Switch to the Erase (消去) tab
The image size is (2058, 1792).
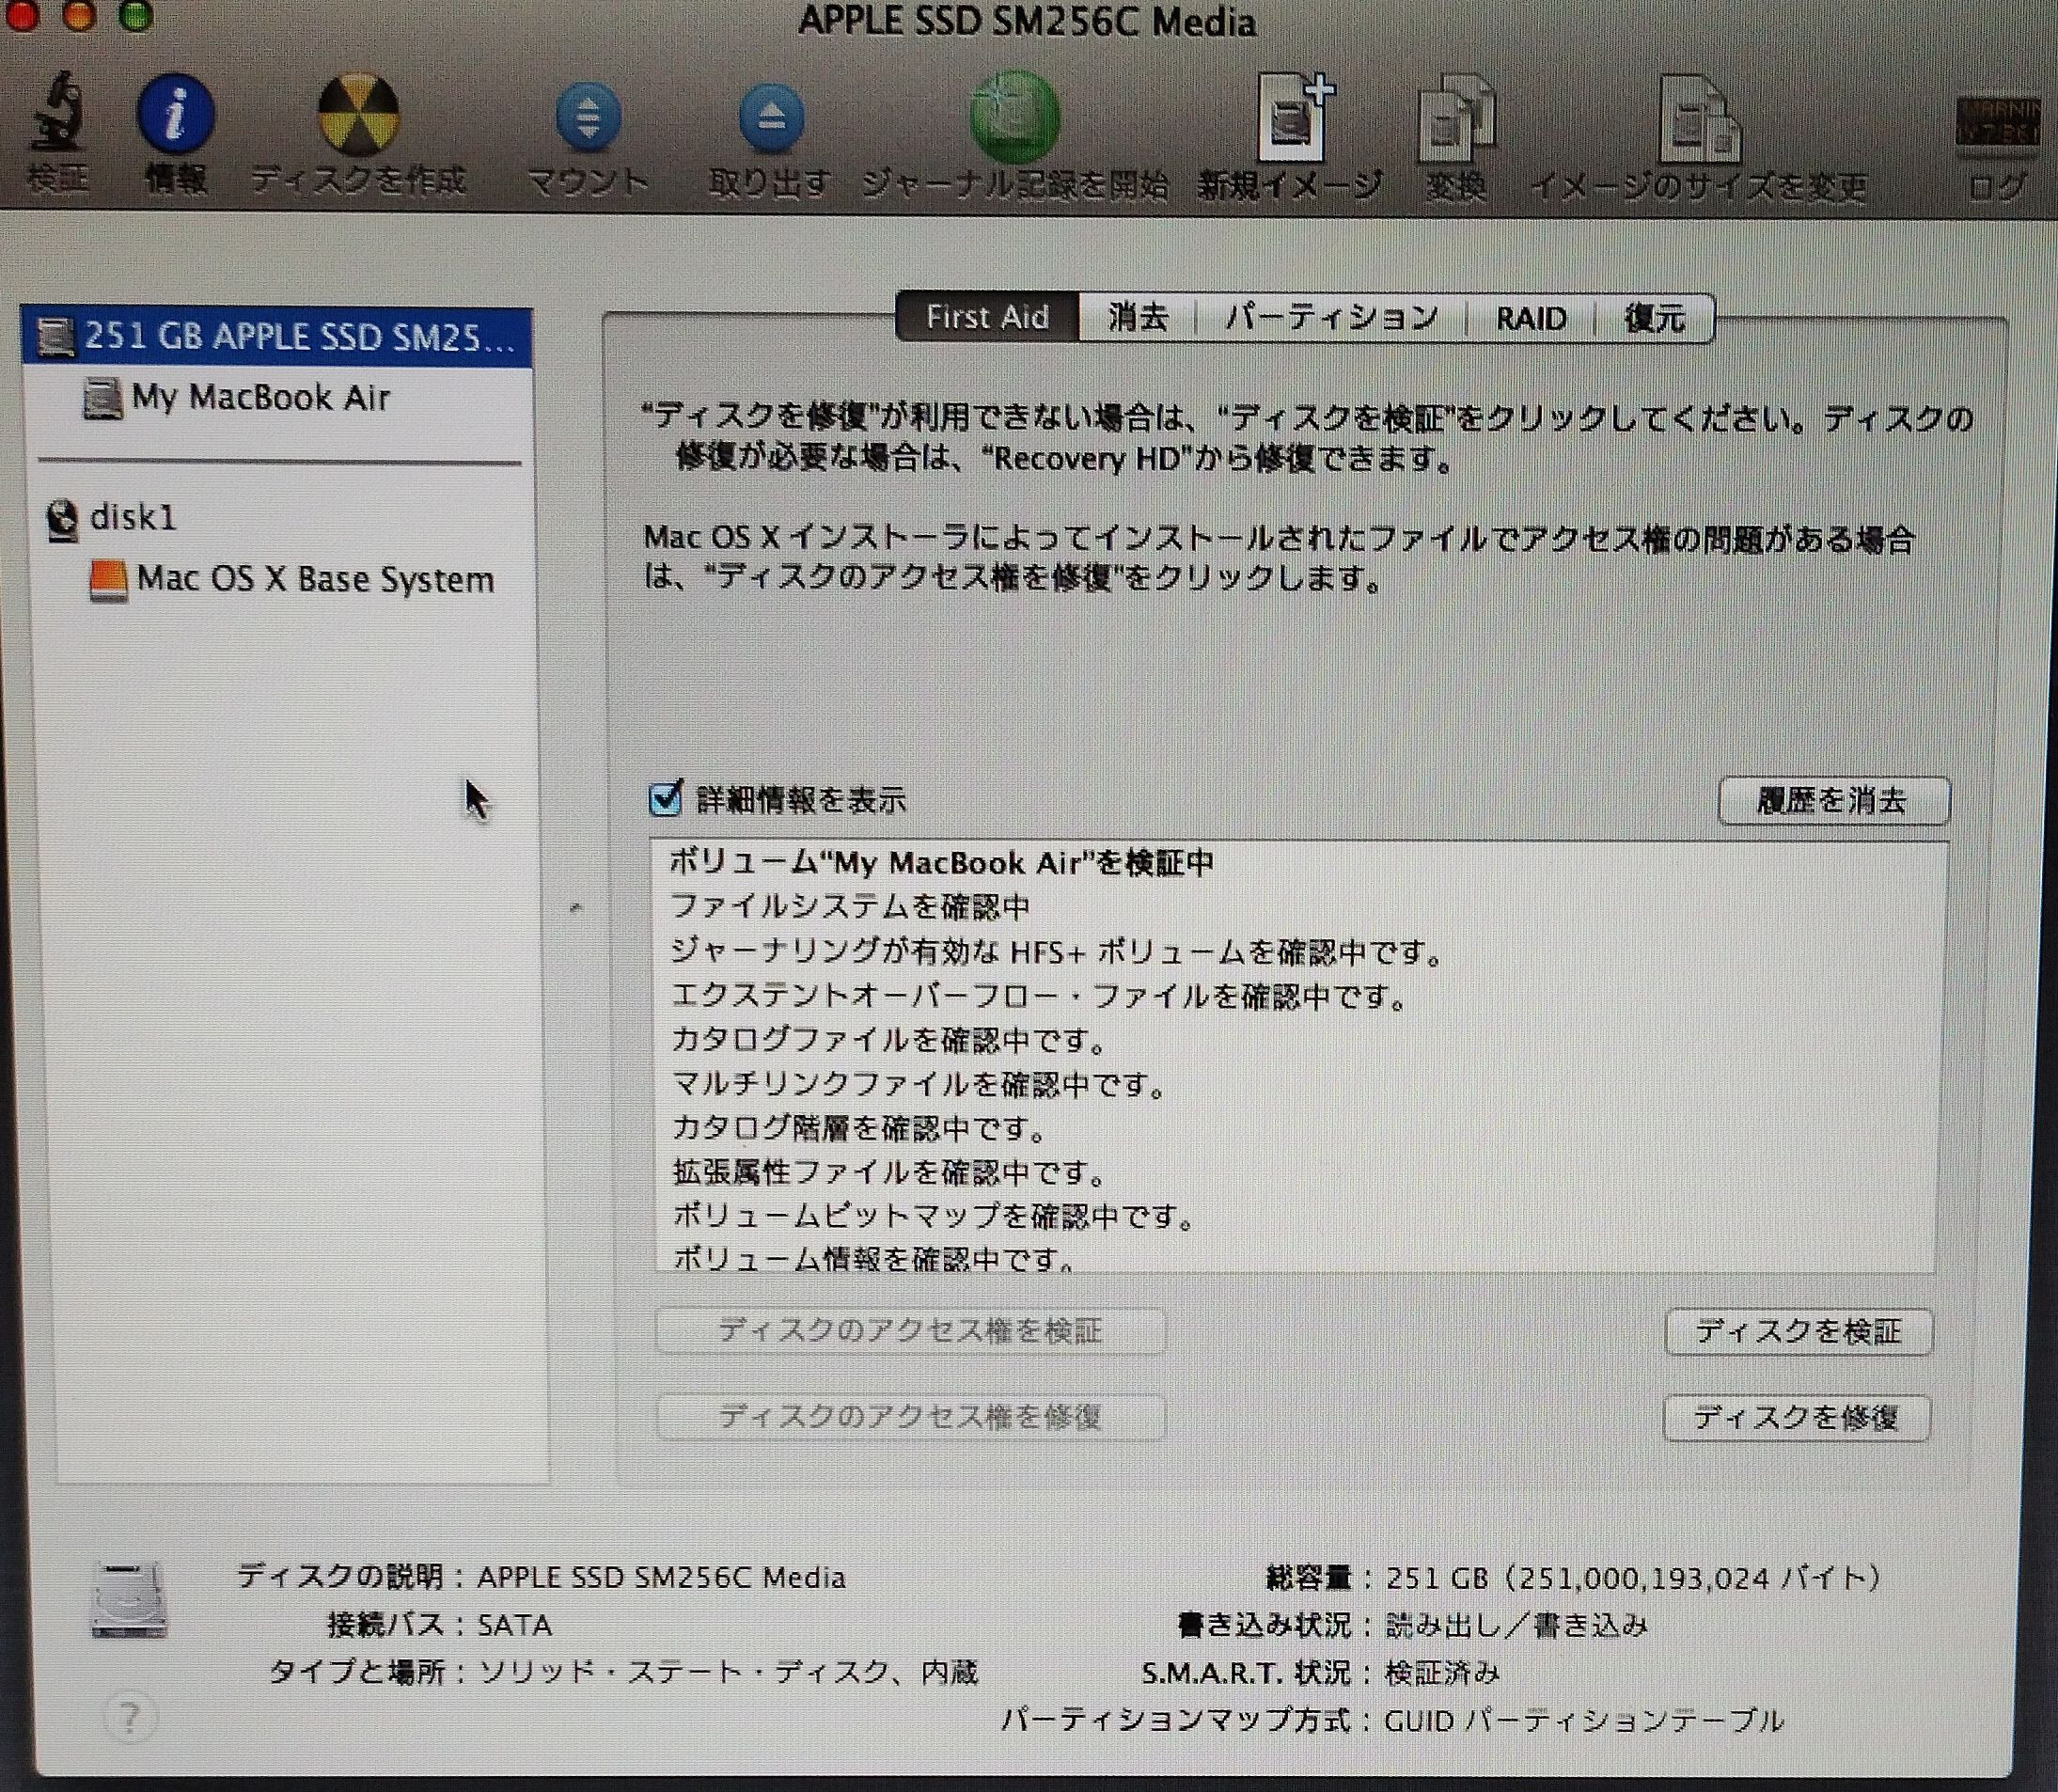1138,318
